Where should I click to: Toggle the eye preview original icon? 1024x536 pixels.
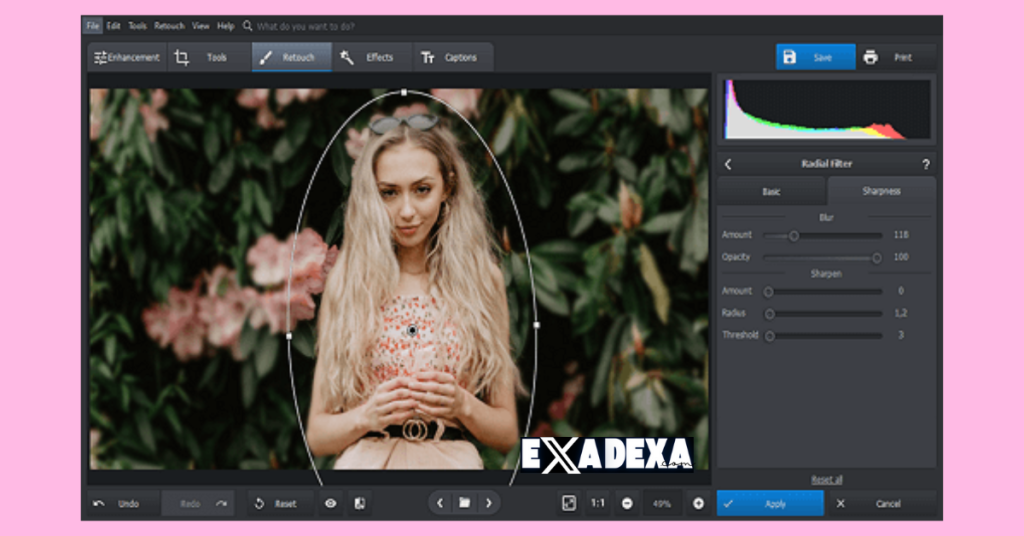point(330,503)
